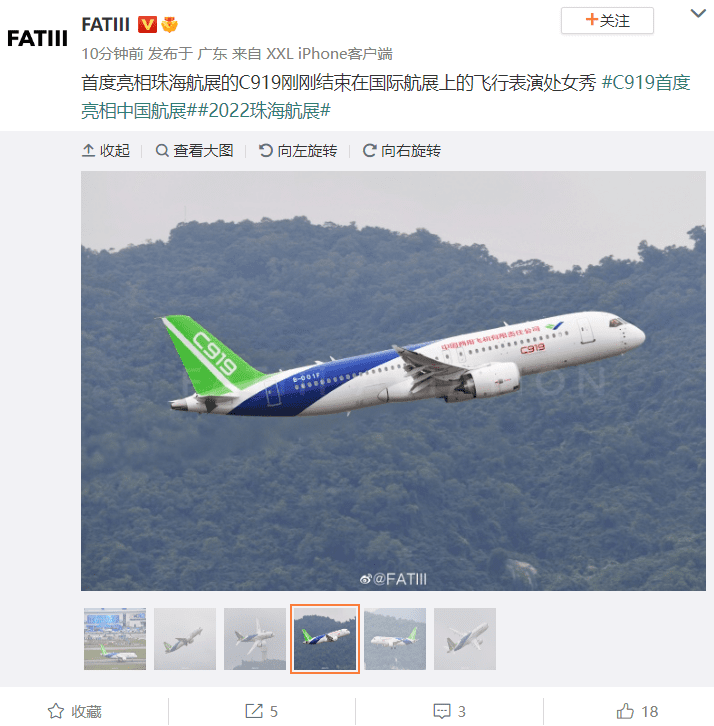Open comments via speech bubble icon
Image resolution: width=714 pixels, height=726 pixels.
coord(442,711)
